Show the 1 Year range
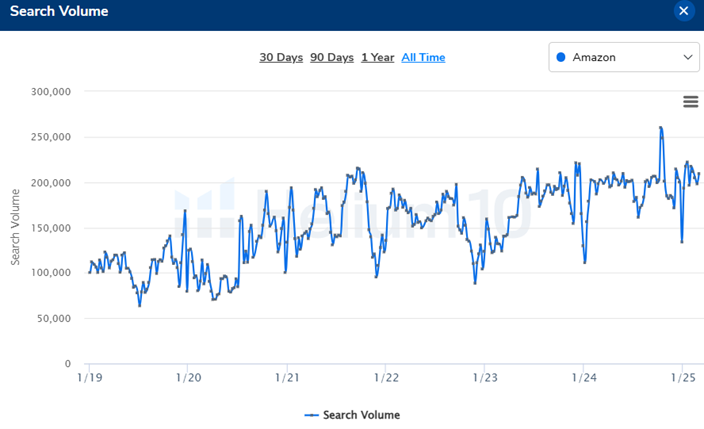Screen dimensions: 704x429 377,57
